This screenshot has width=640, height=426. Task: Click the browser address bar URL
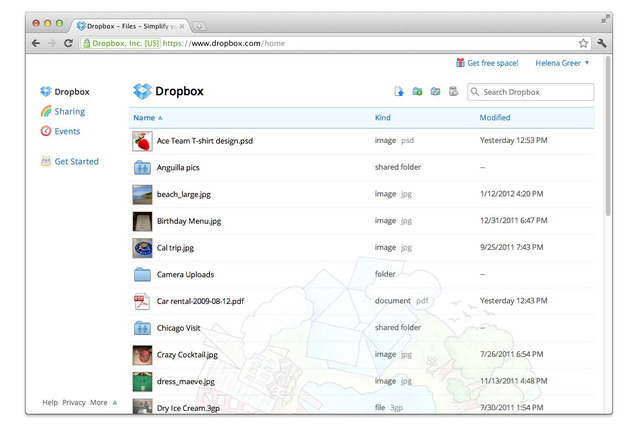(x=224, y=43)
